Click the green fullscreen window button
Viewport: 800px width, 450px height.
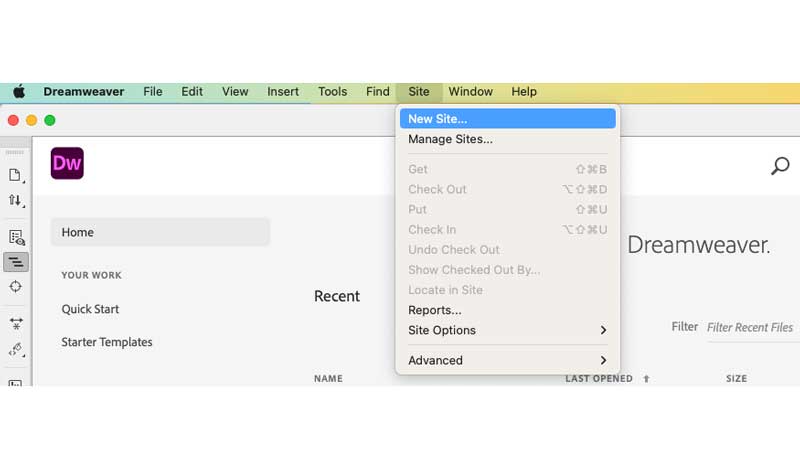(50, 120)
